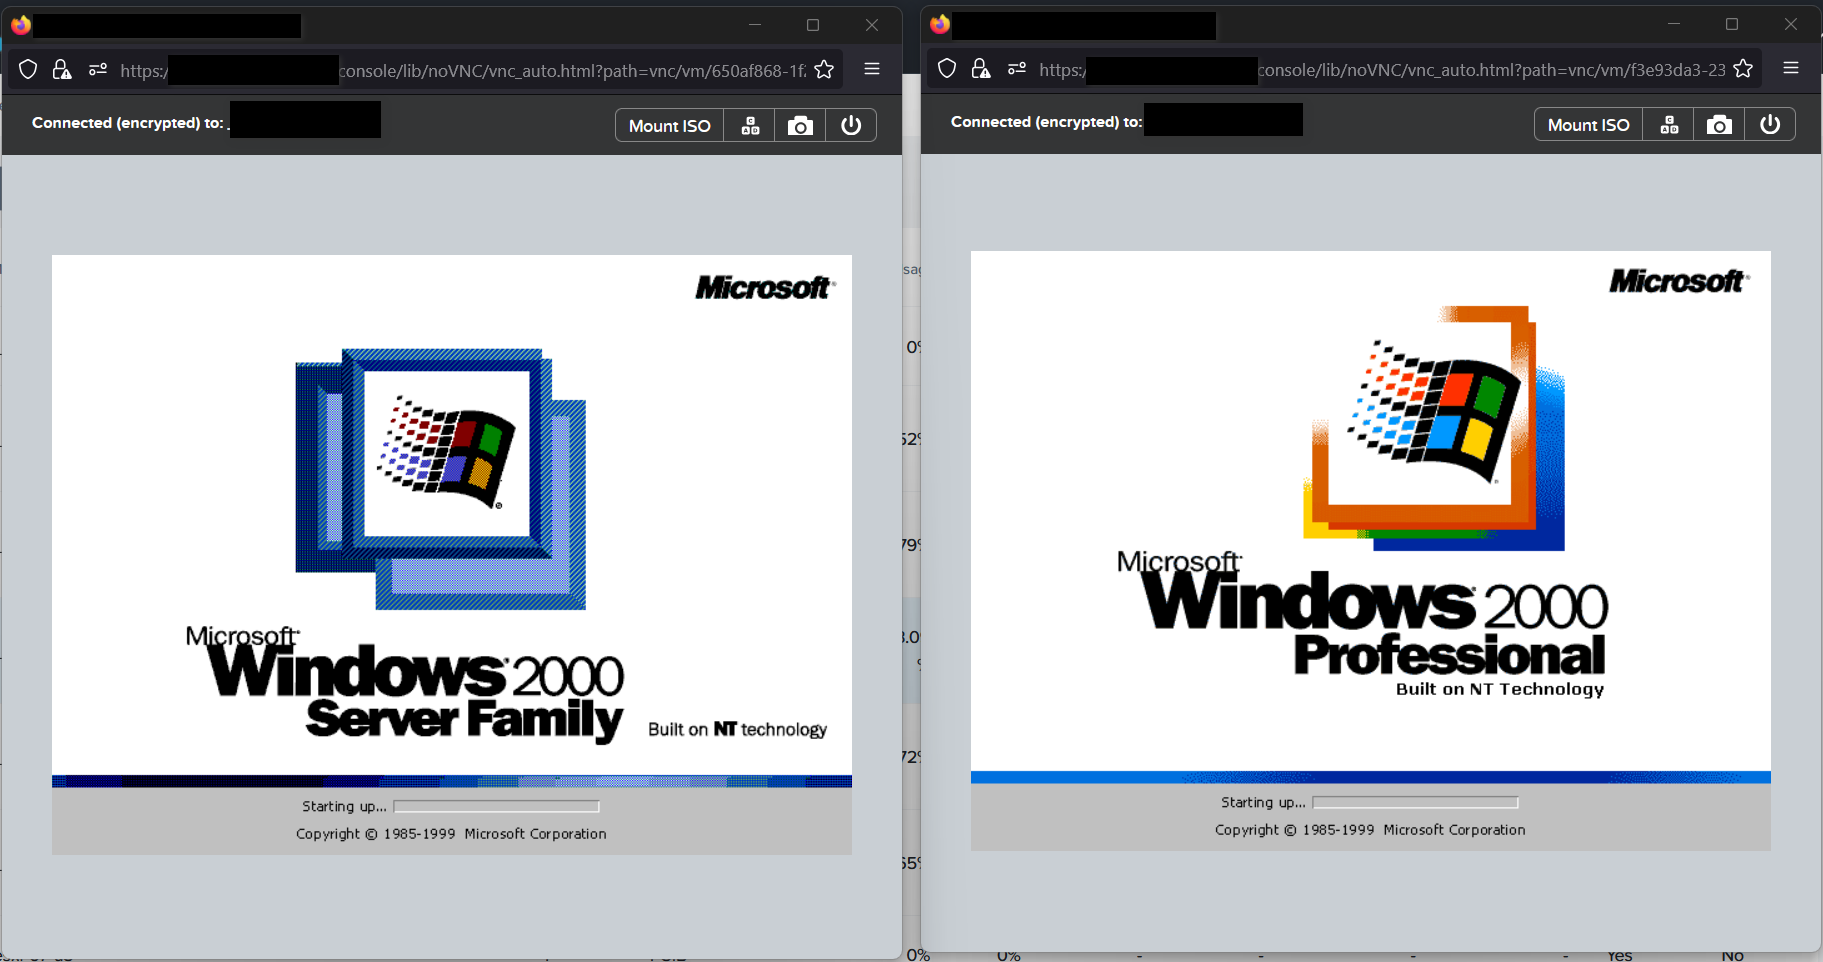The width and height of the screenshot is (1823, 962).
Task: Click the Windows 2000 Server Family console screen
Action: pyautogui.click(x=452, y=554)
